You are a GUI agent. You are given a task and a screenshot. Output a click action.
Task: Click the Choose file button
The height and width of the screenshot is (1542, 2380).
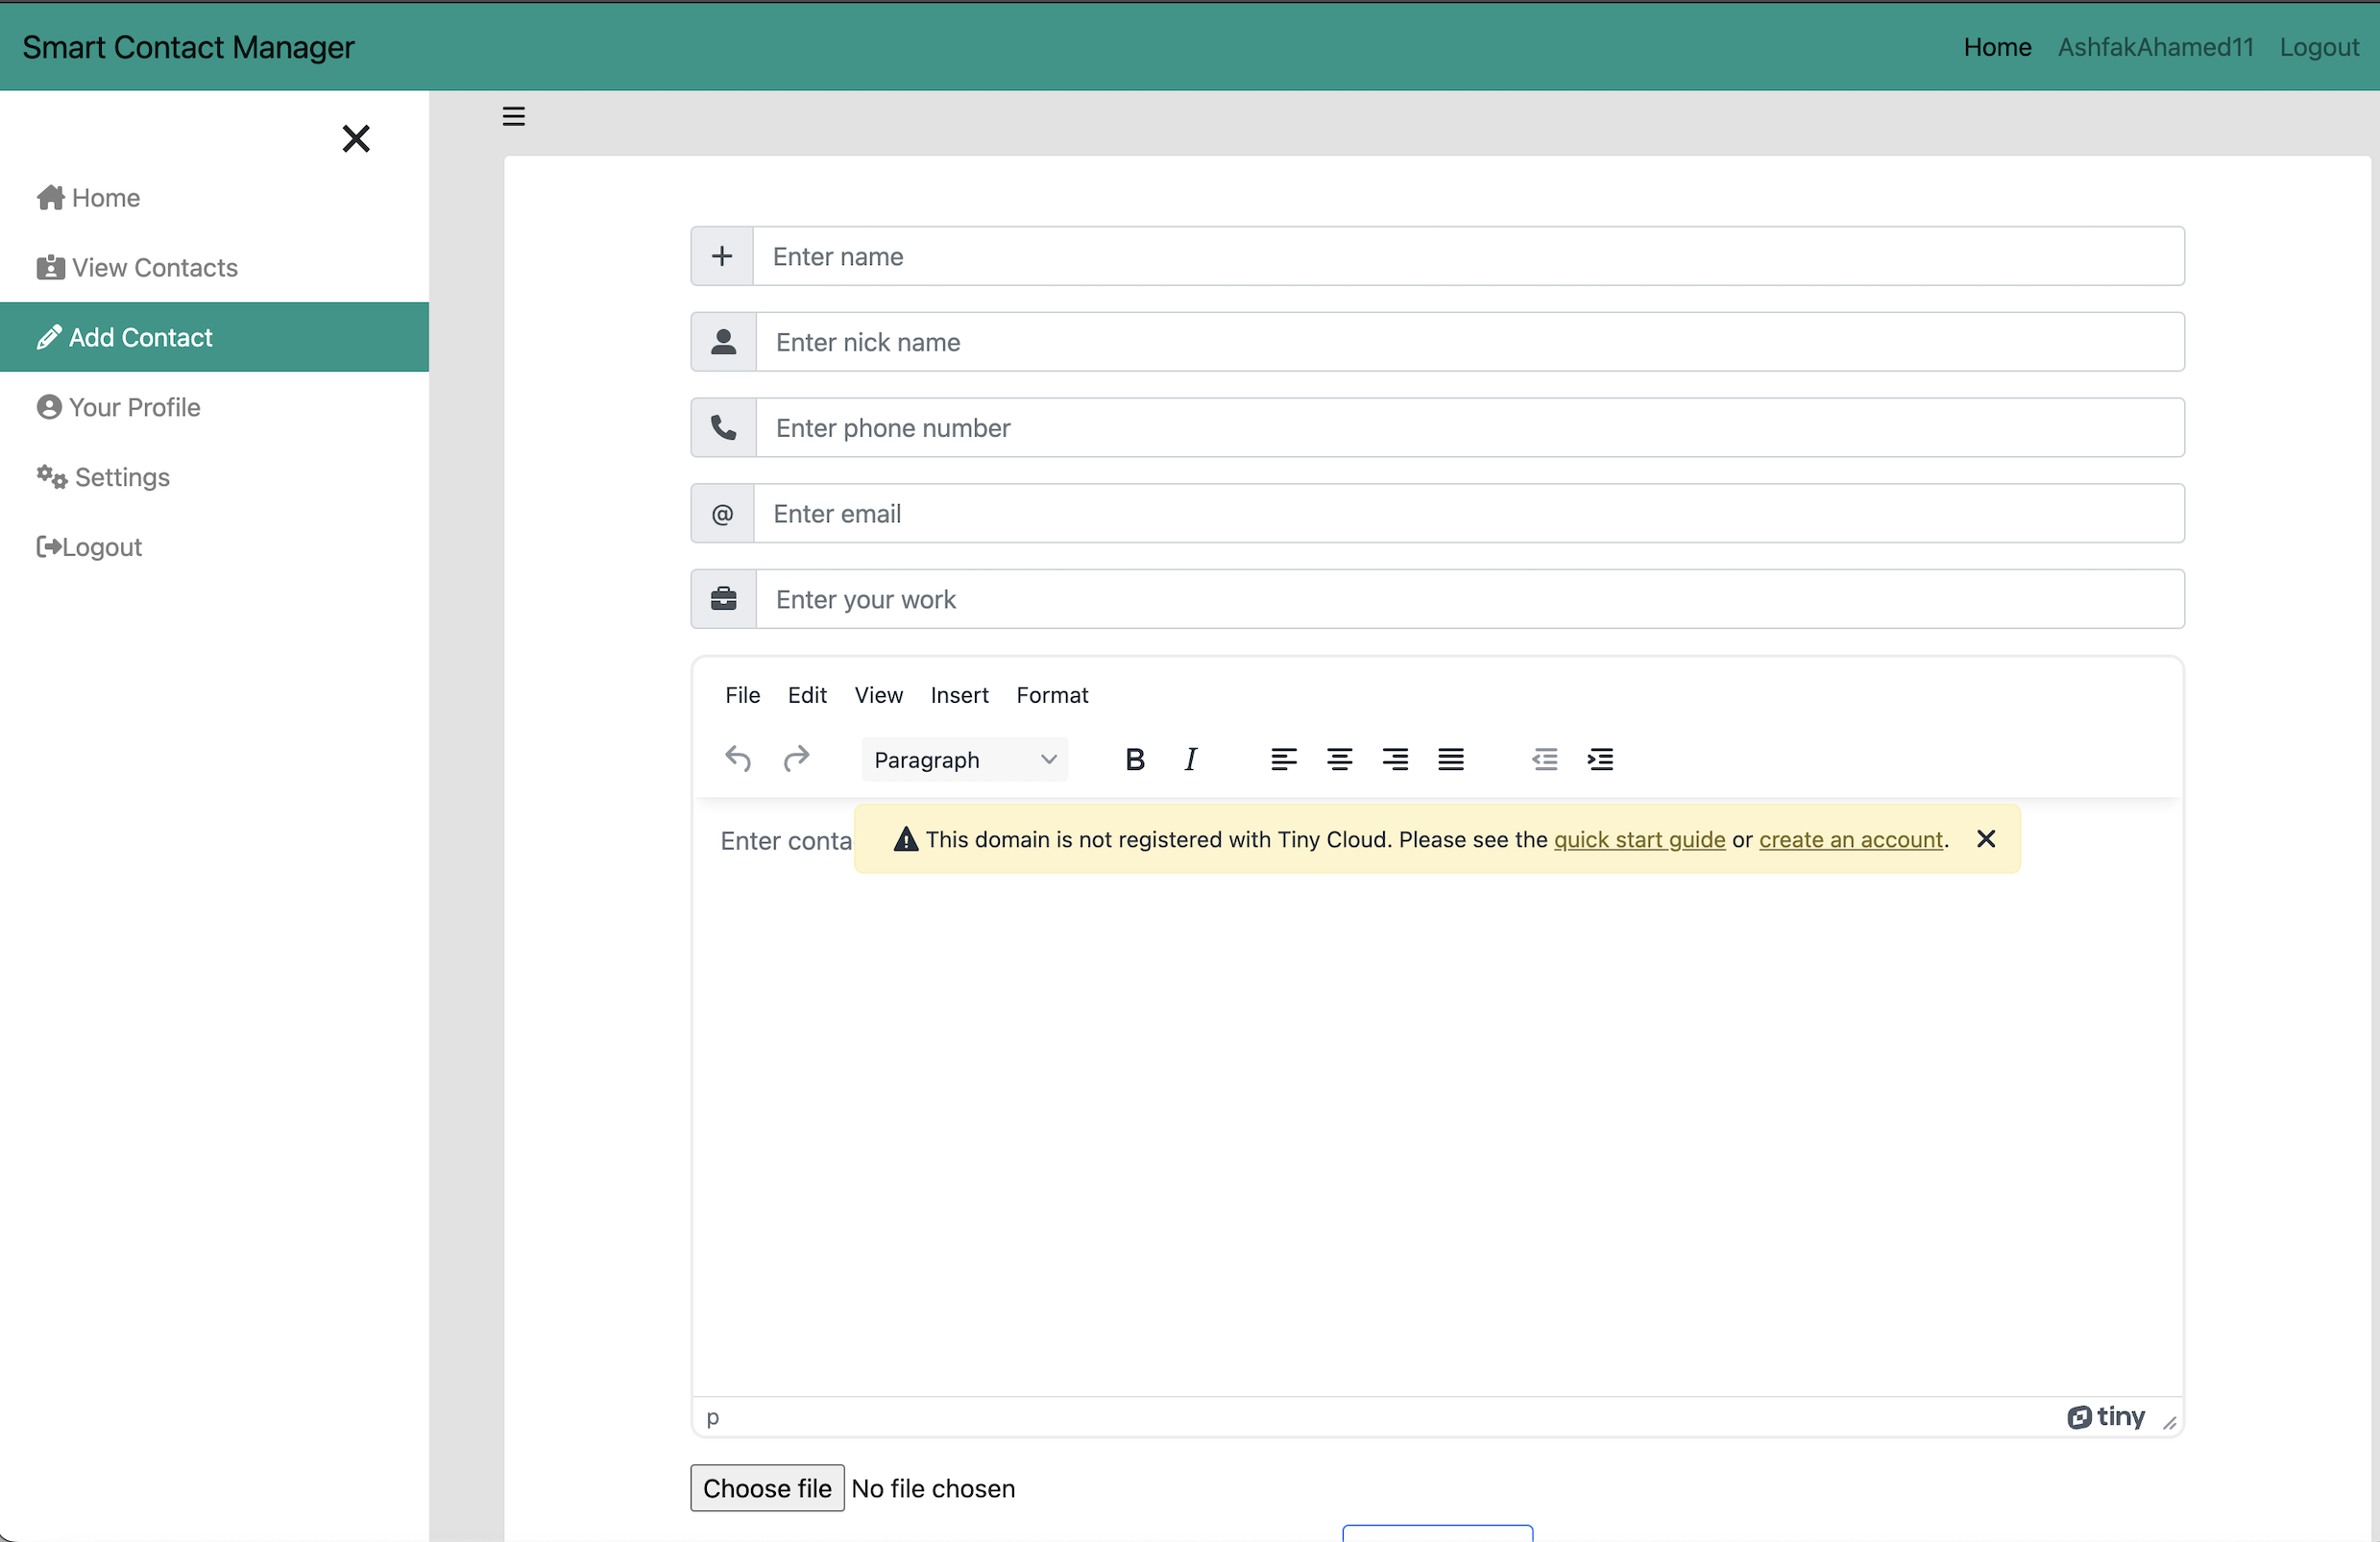pos(766,1488)
